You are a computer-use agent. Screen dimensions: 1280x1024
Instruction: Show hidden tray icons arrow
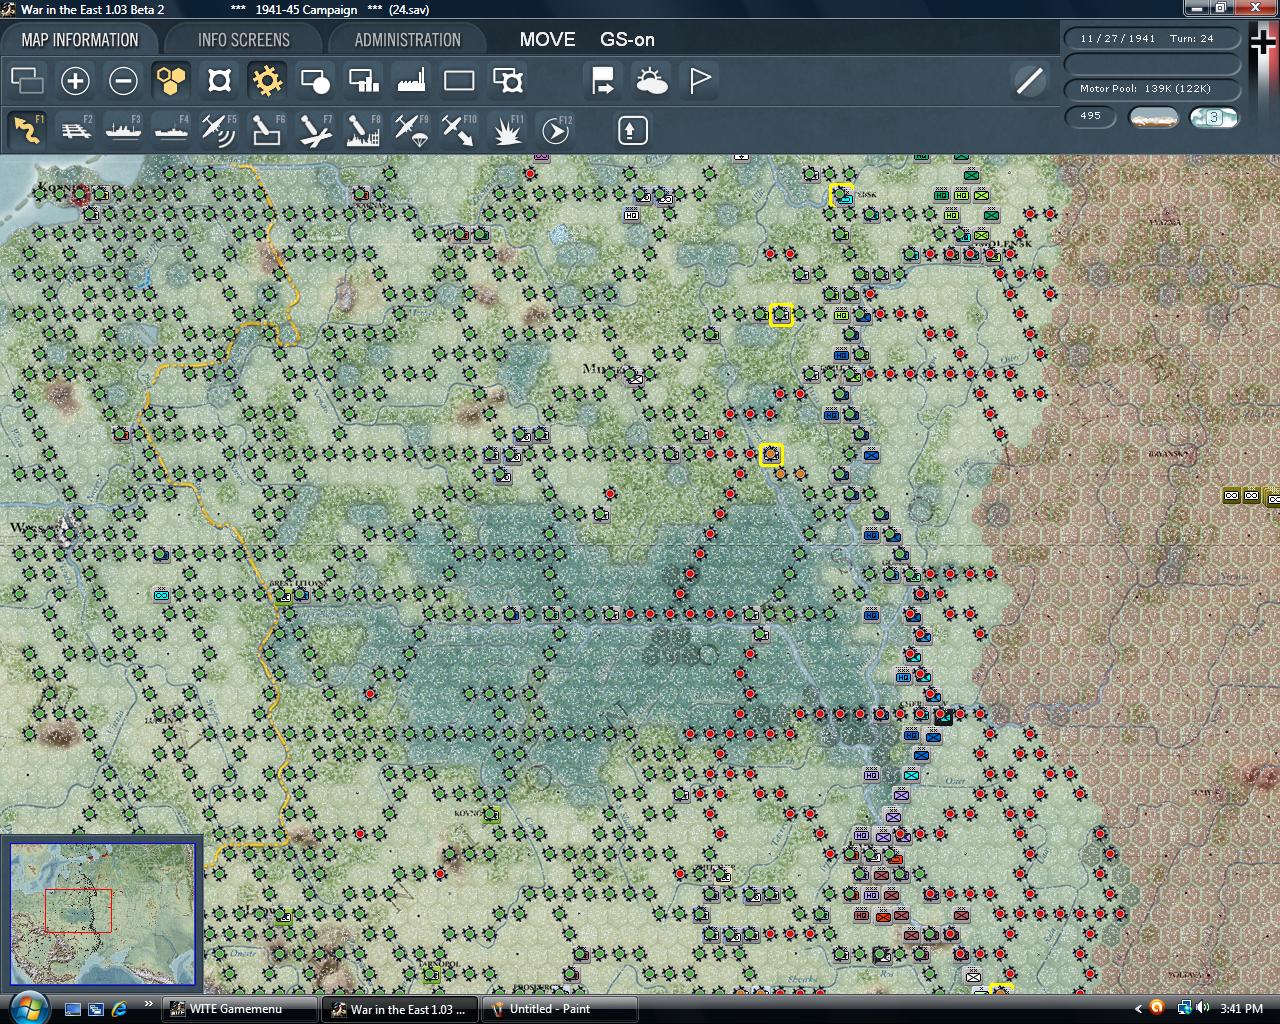pos(1138,1009)
